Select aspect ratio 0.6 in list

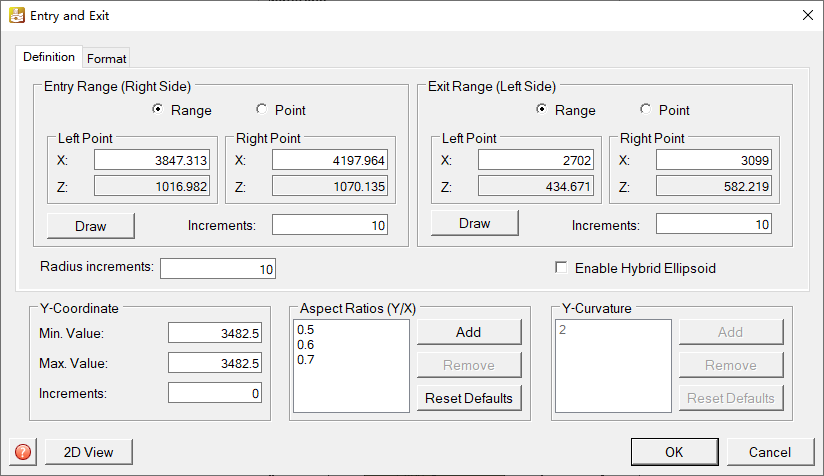click(305, 345)
